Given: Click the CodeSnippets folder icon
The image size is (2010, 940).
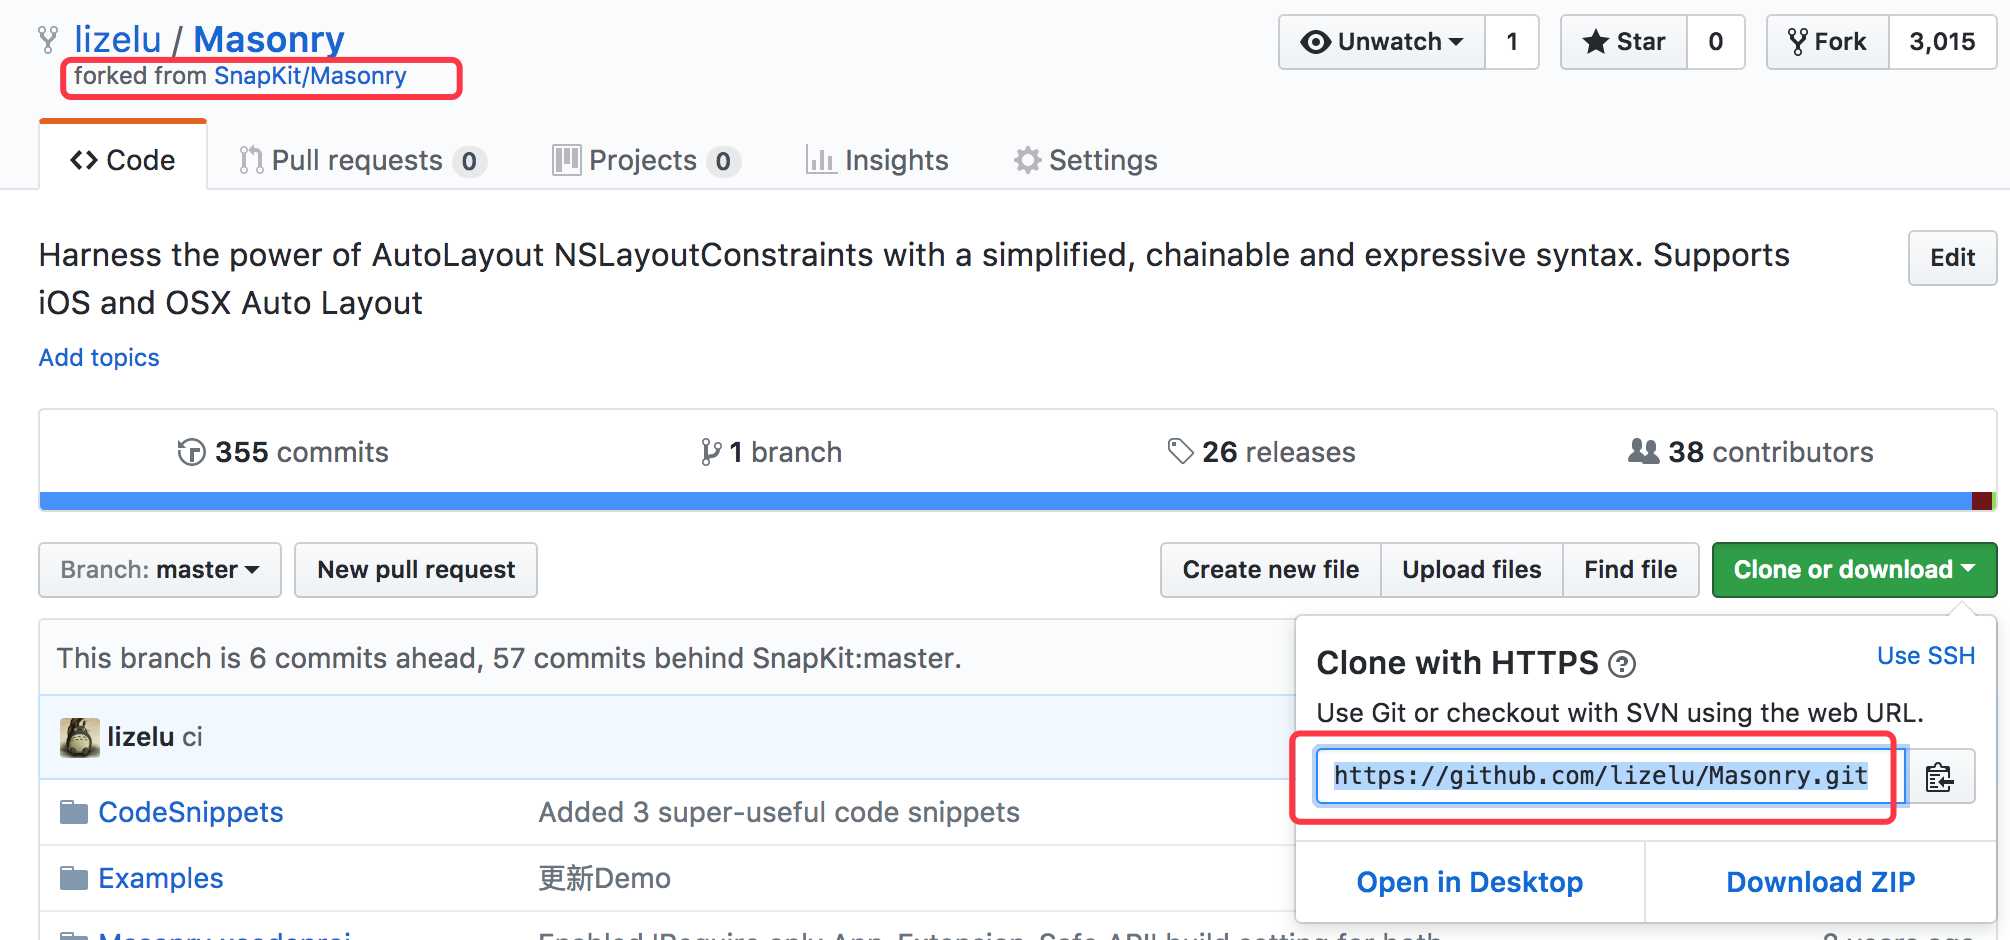Looking at the screenshot, I should point(73,812).
